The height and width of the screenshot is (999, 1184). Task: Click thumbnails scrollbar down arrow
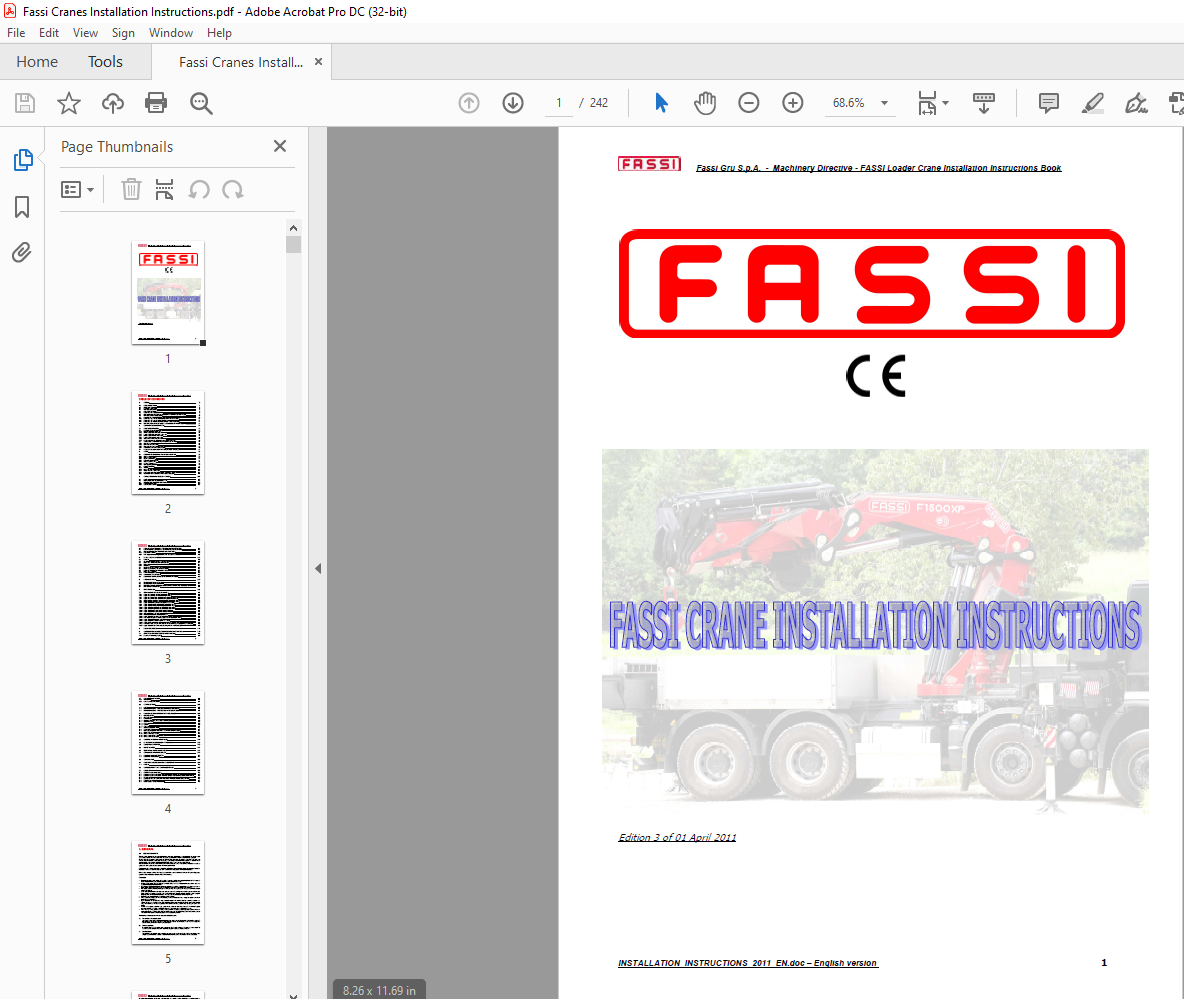coord(294,995)
